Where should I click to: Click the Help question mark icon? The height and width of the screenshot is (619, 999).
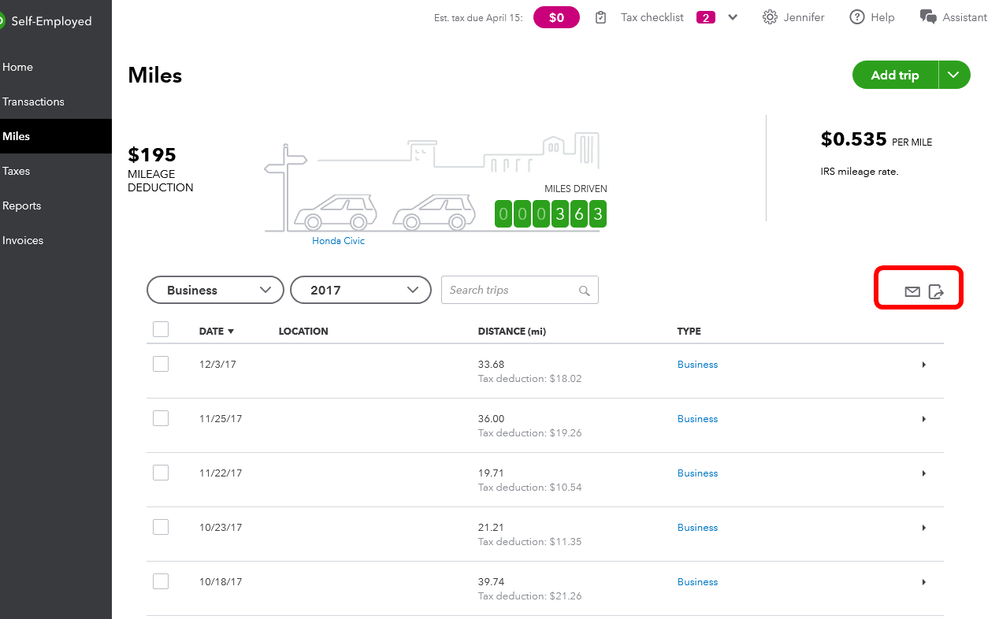[857, 17]
